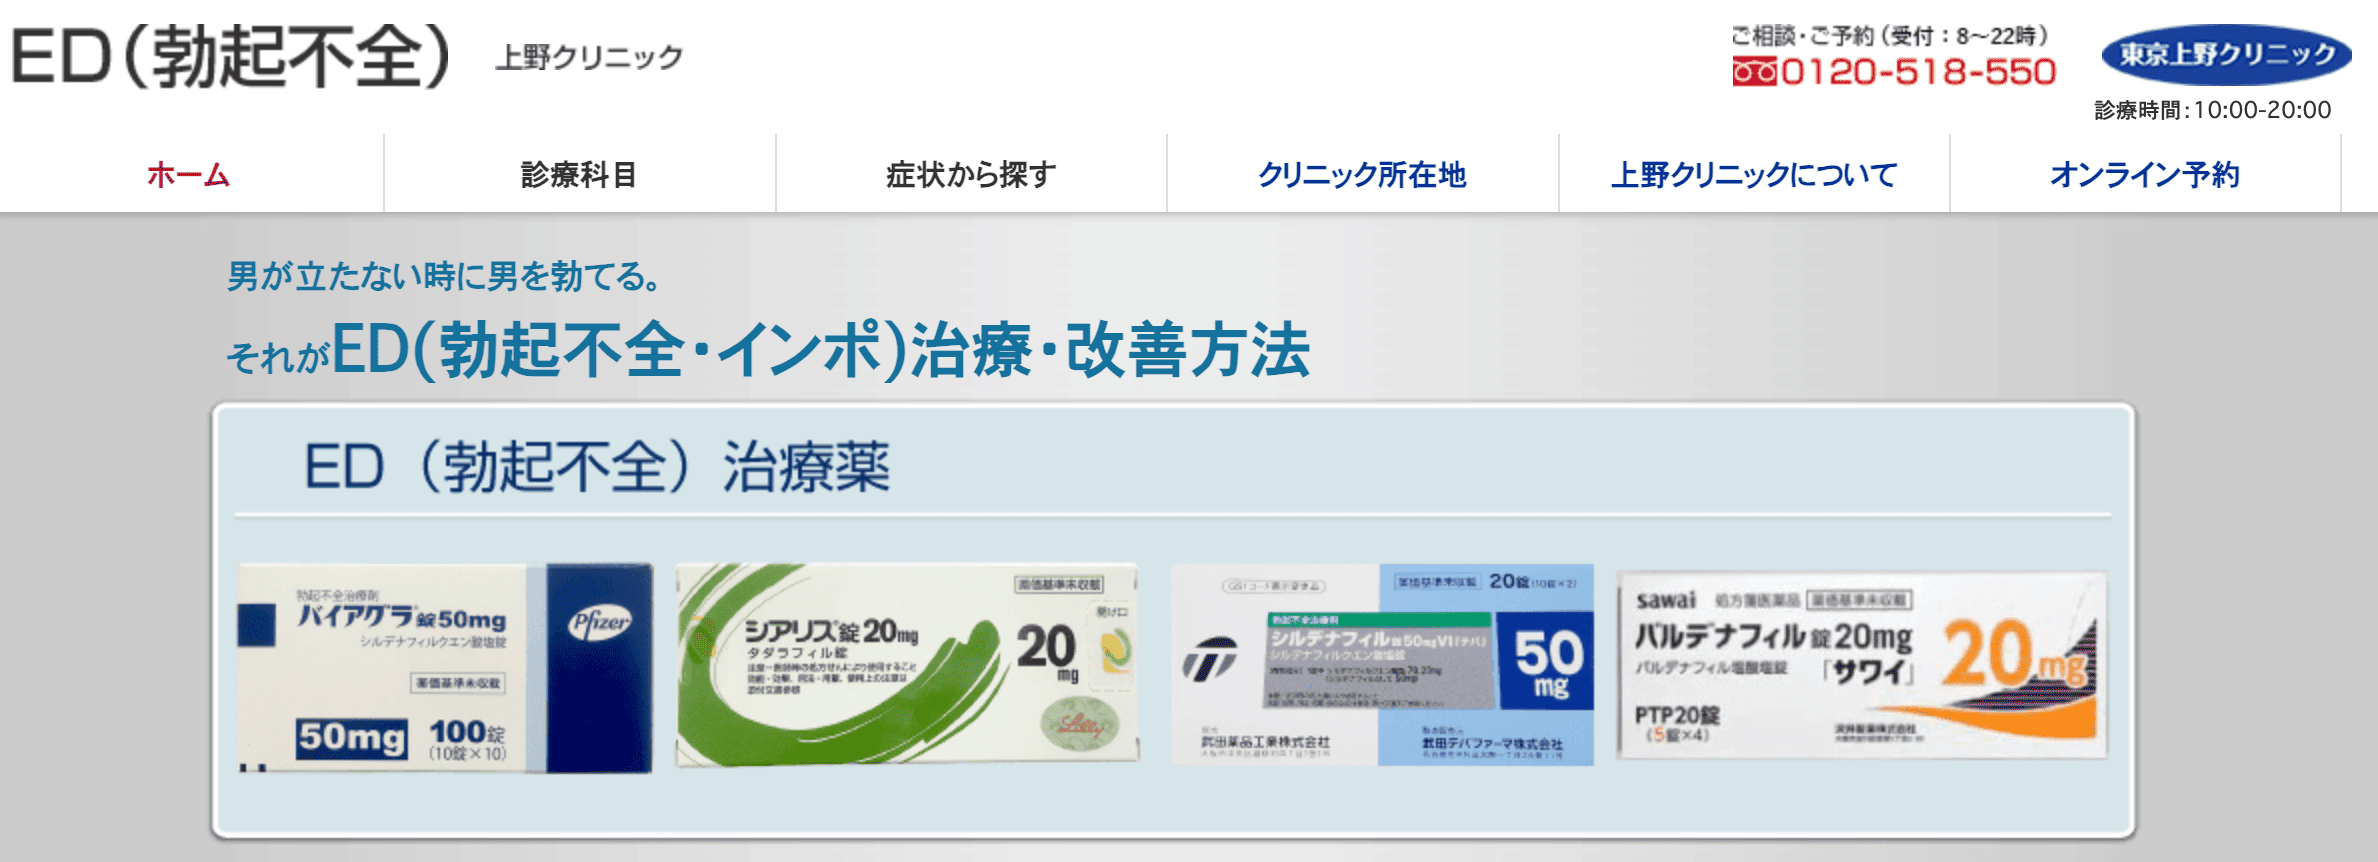Open the シアリス錠20mg package image

907,665
